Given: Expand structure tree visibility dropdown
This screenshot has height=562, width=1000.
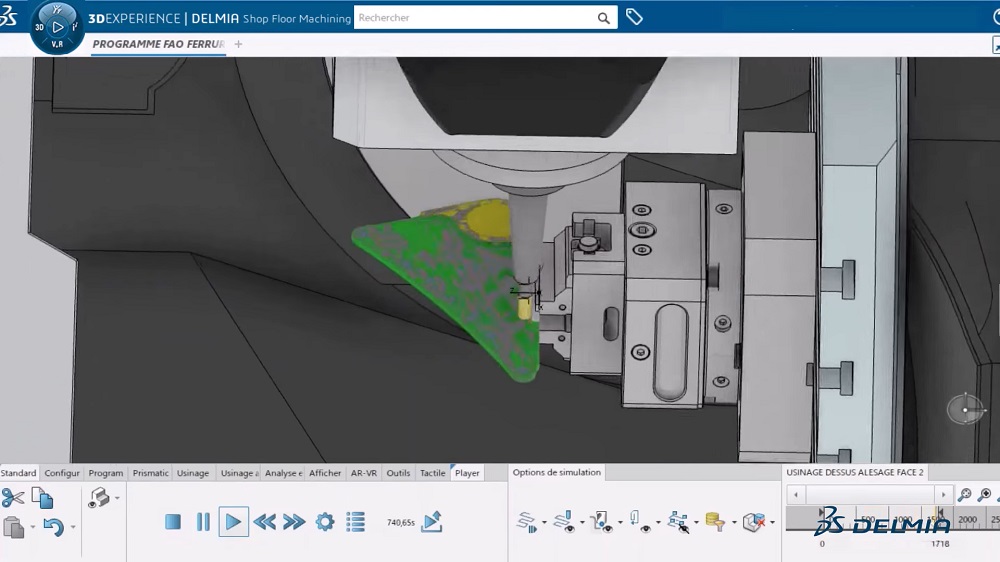Looking at the screenshot, I should point(696,522).
